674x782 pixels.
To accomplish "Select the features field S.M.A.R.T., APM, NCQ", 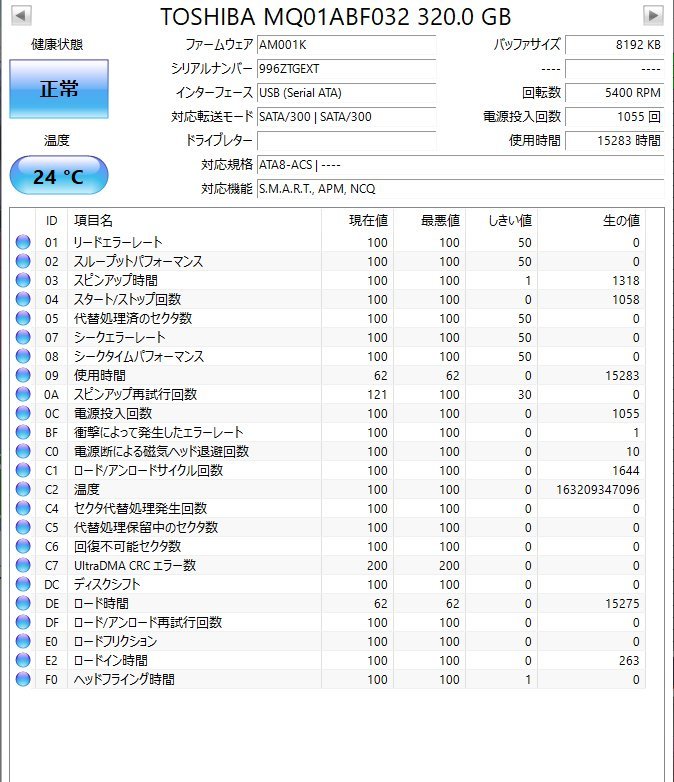I will (x=460, y=189).
